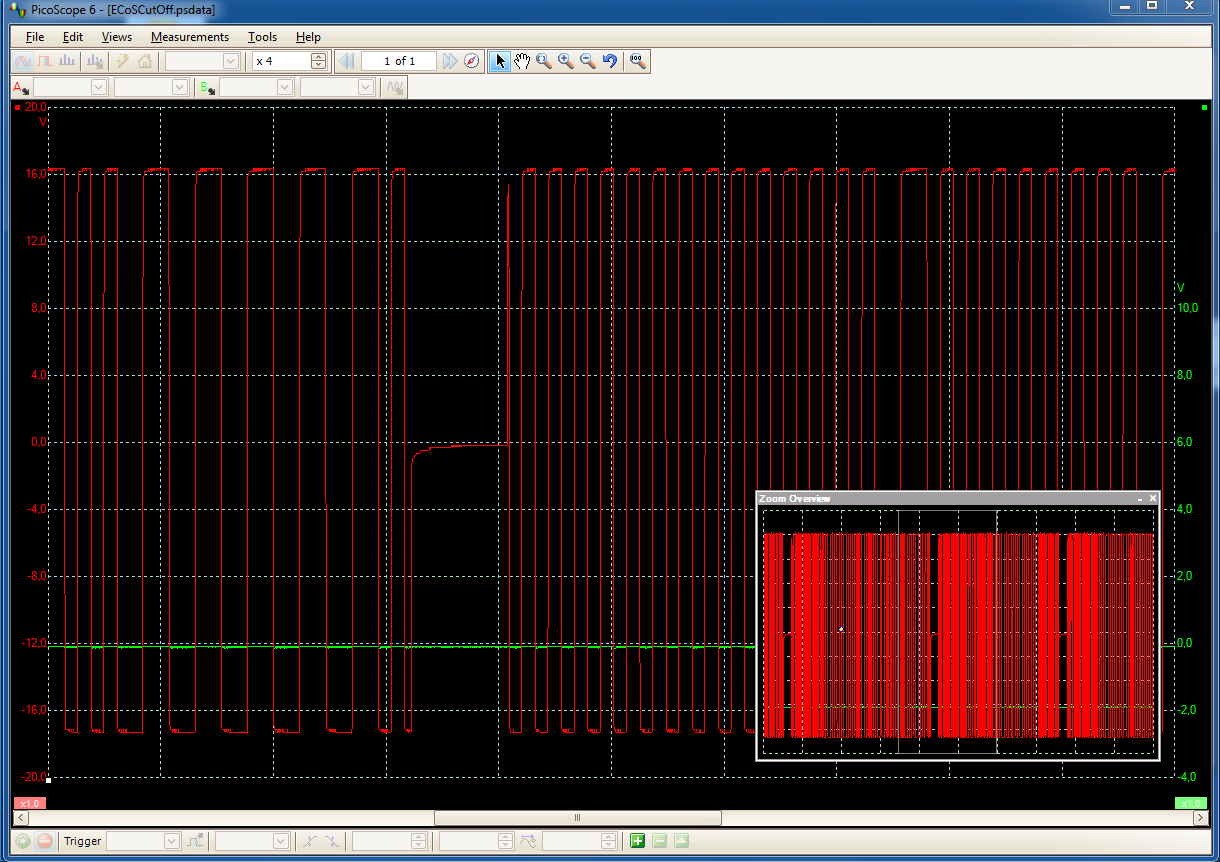This screenshot has height=862, width=1220.
Task: Click the green add measurement button
Action: tap(637, 841)
